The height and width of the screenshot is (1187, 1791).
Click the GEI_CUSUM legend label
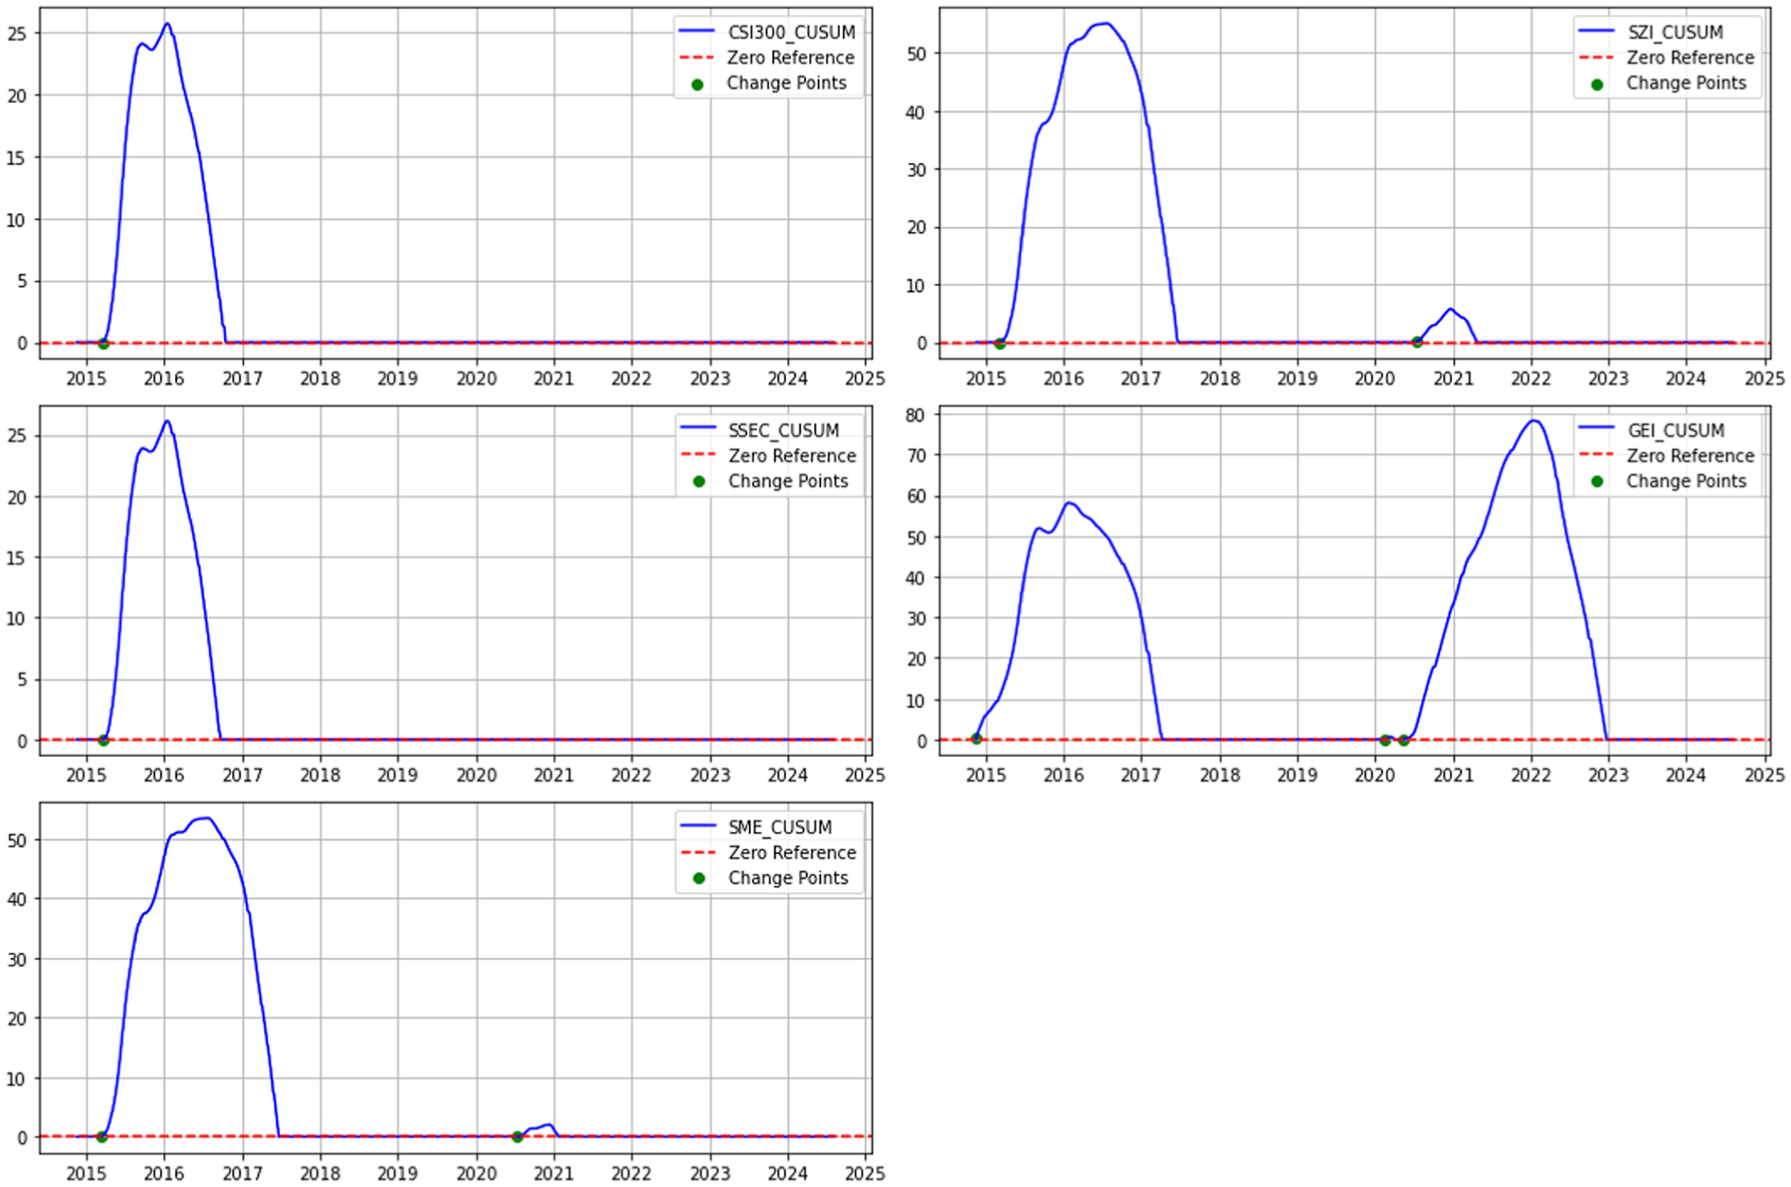tap(1676, 430)
